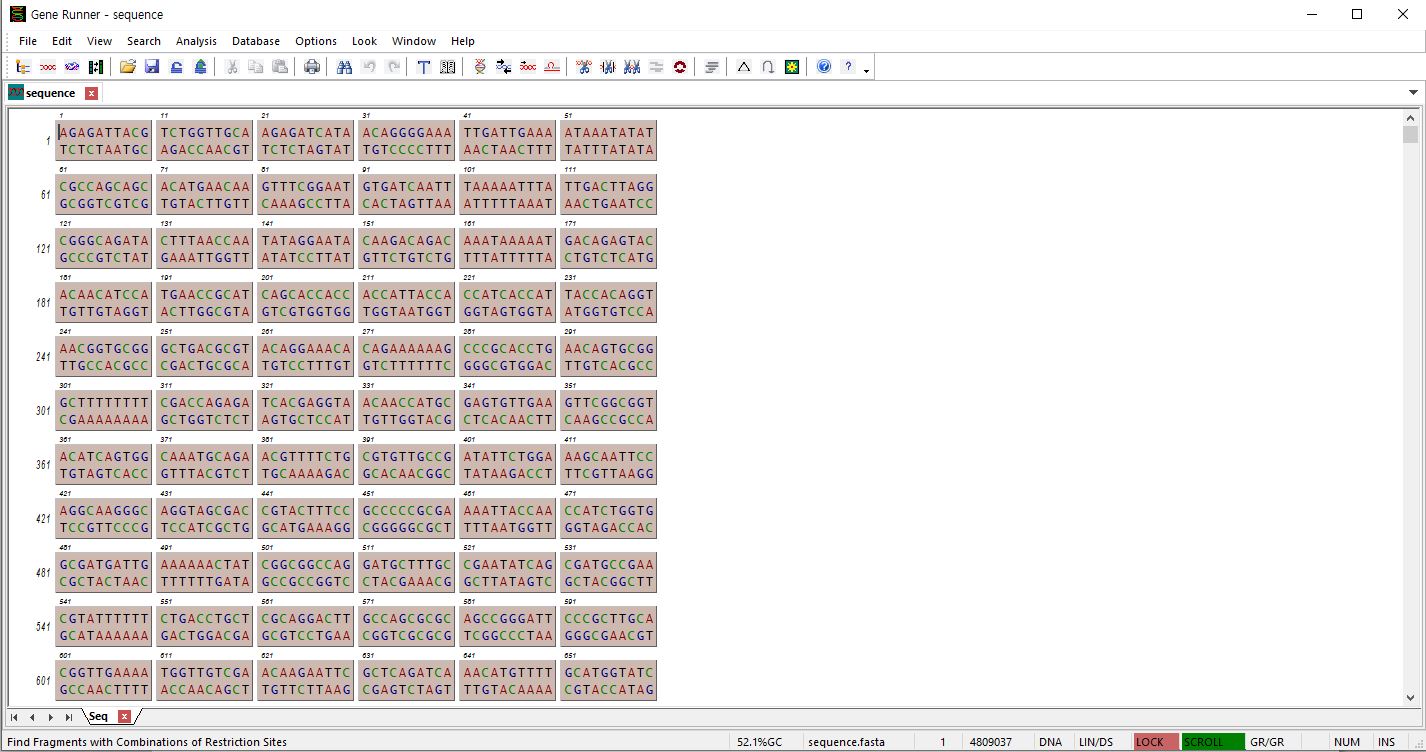Viewport: 1426px width, 752px height.
Task: Click the red DNA sequence icon
Action: tap(48, 67)
